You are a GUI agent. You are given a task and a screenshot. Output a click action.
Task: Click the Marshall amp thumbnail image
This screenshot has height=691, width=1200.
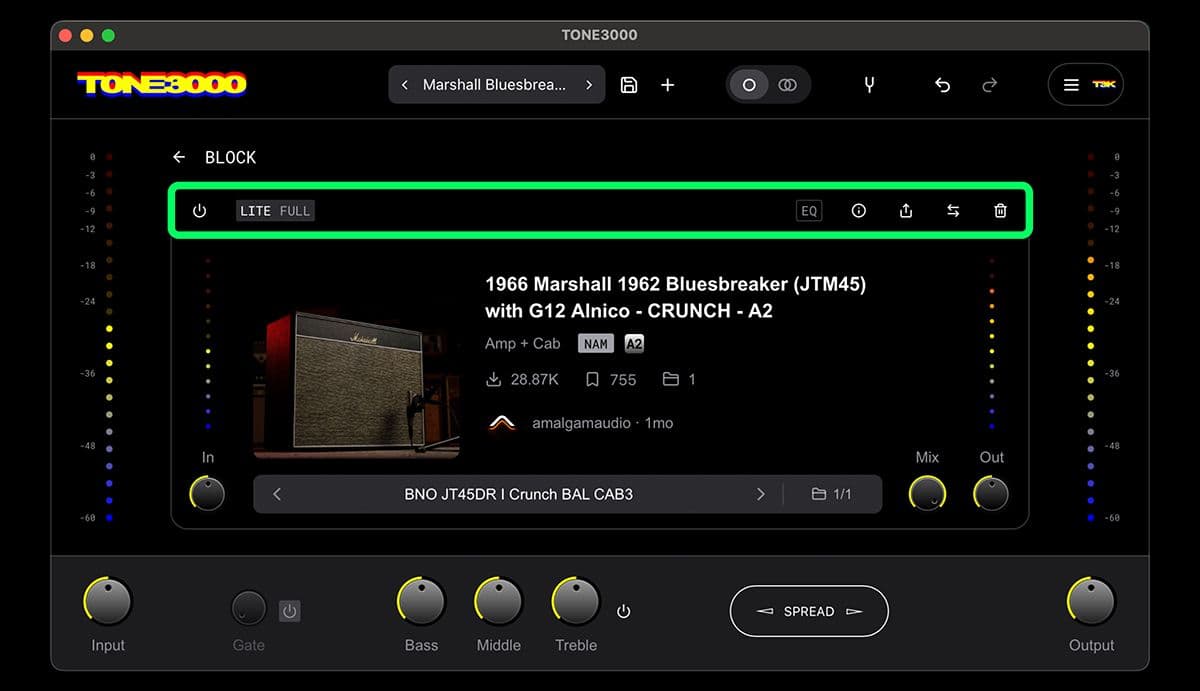(x=356, y=383)
